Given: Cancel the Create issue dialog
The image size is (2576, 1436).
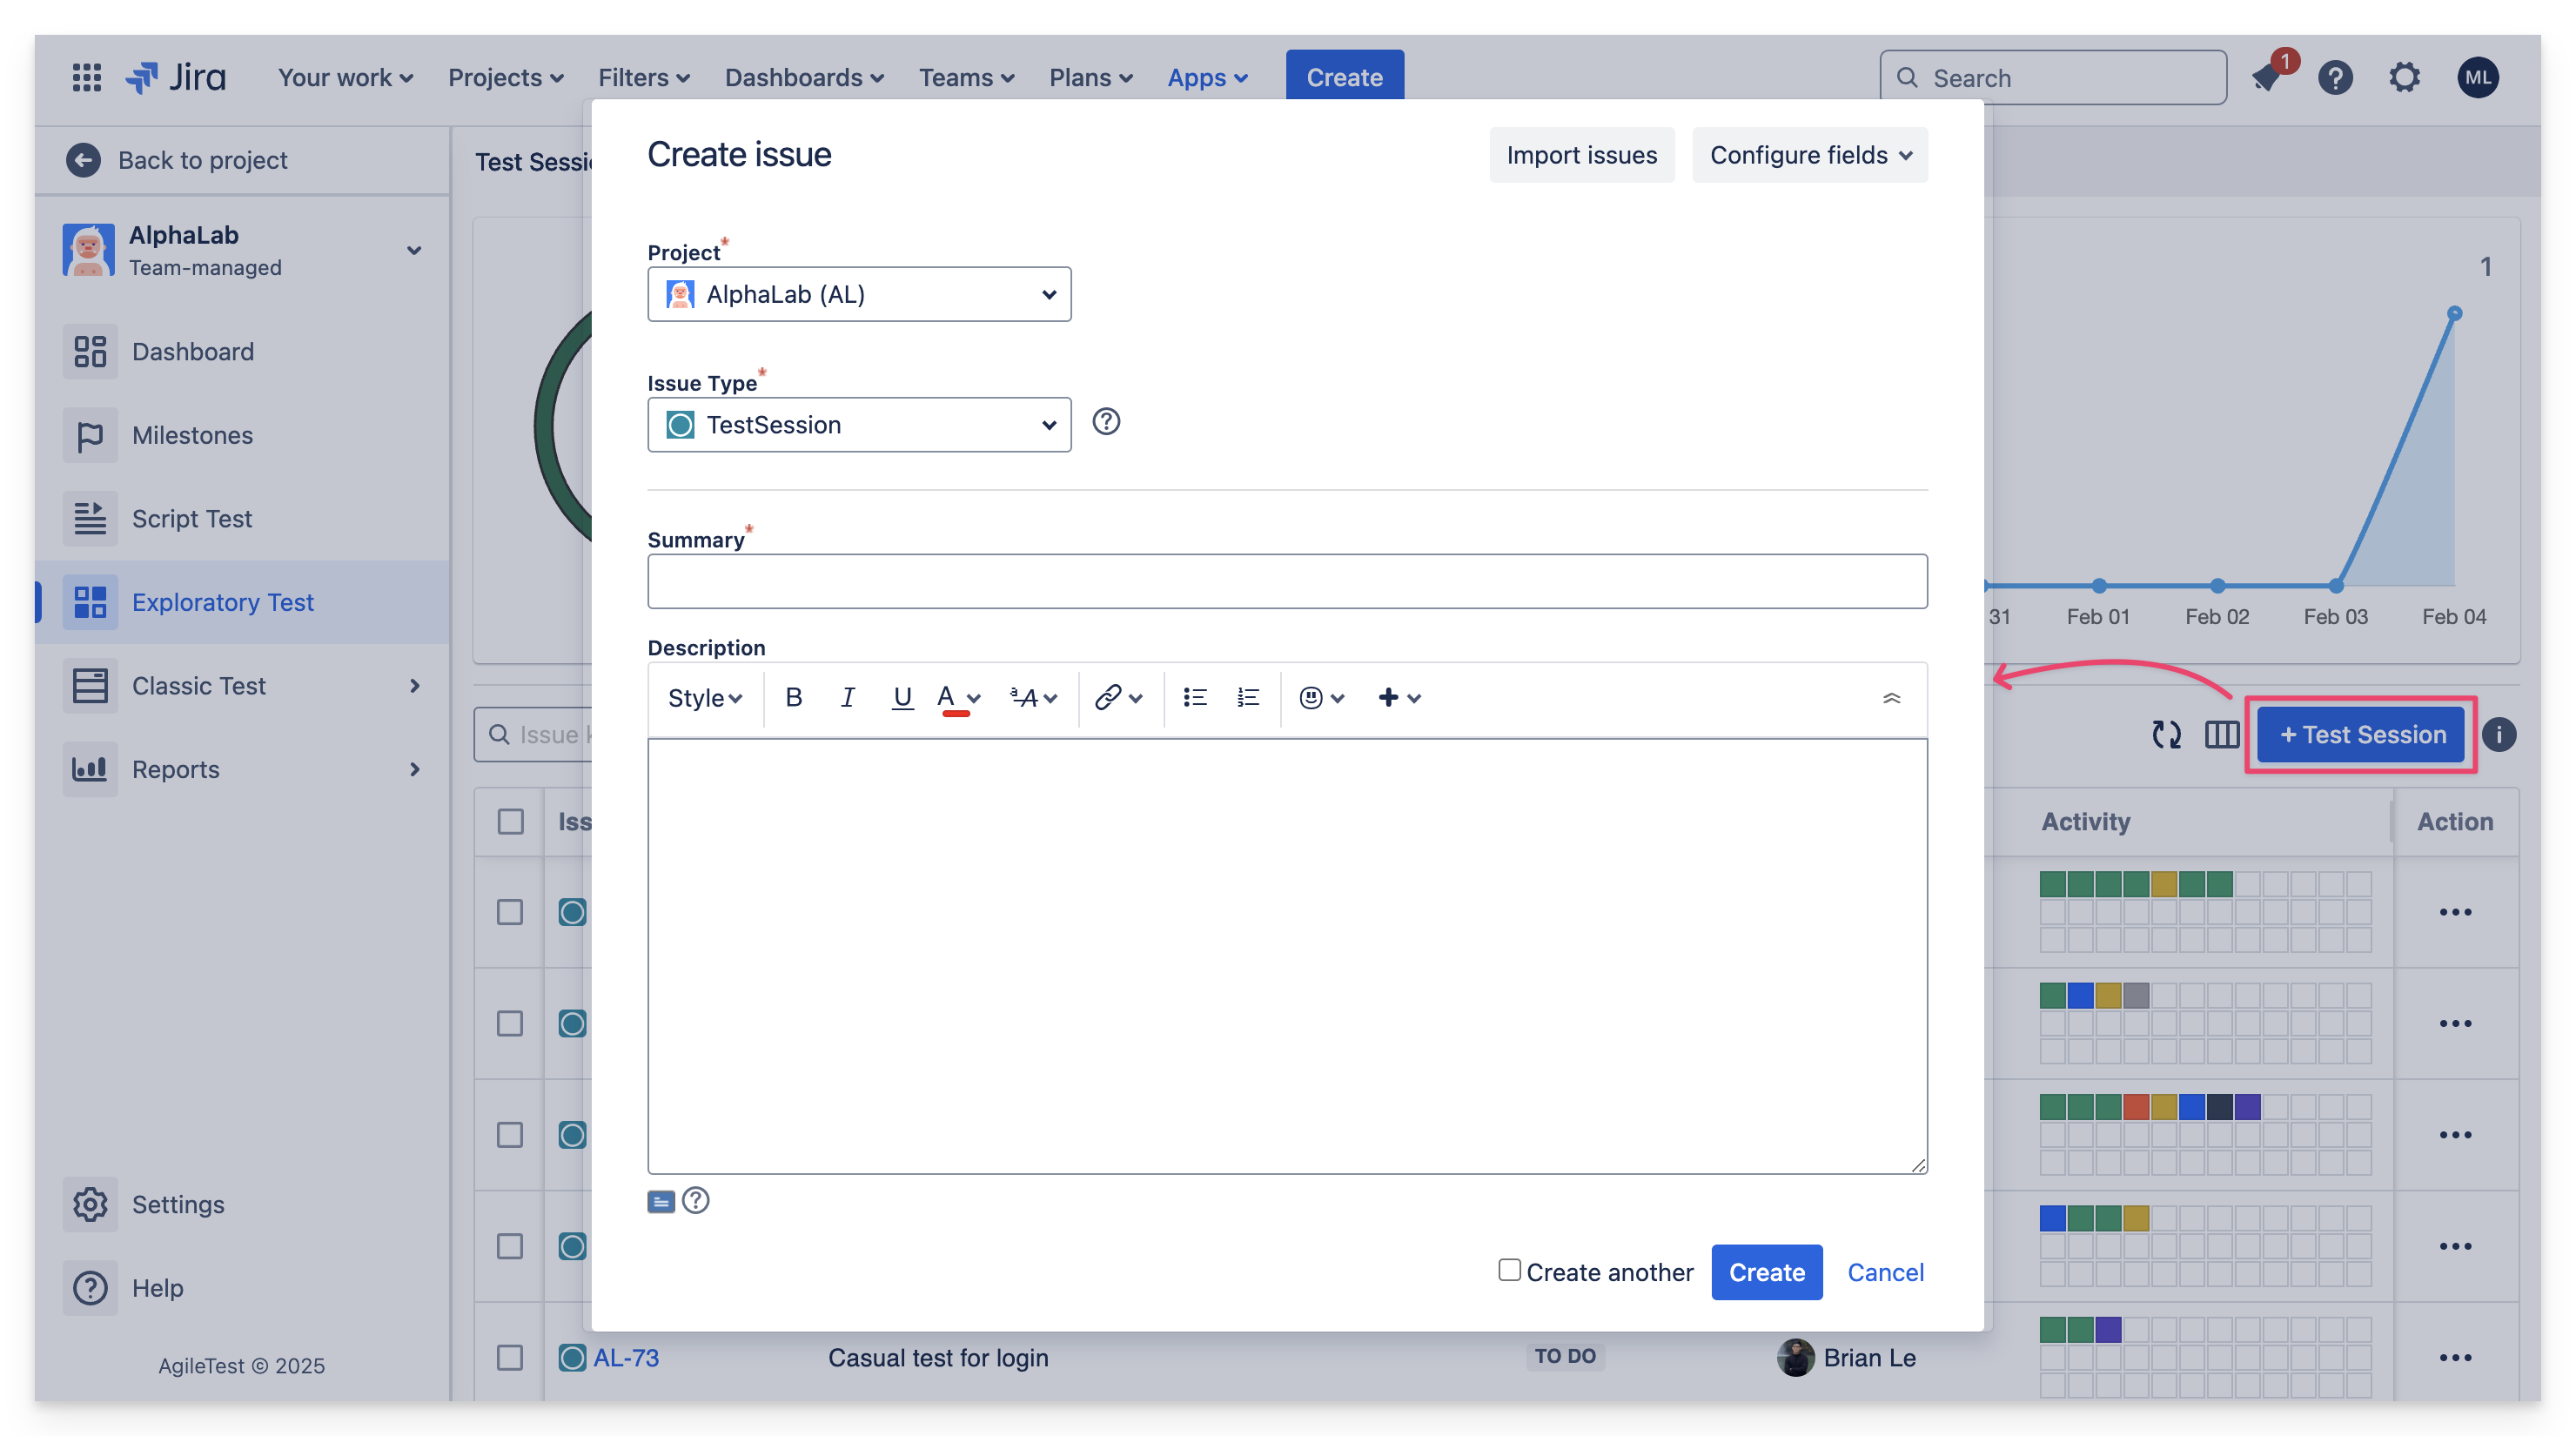Looking at the screenshot, I should [1885, 1272].
